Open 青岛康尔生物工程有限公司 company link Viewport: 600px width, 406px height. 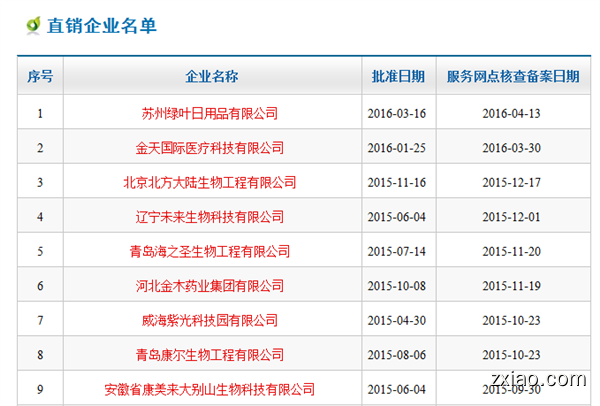tap(210, 355)
